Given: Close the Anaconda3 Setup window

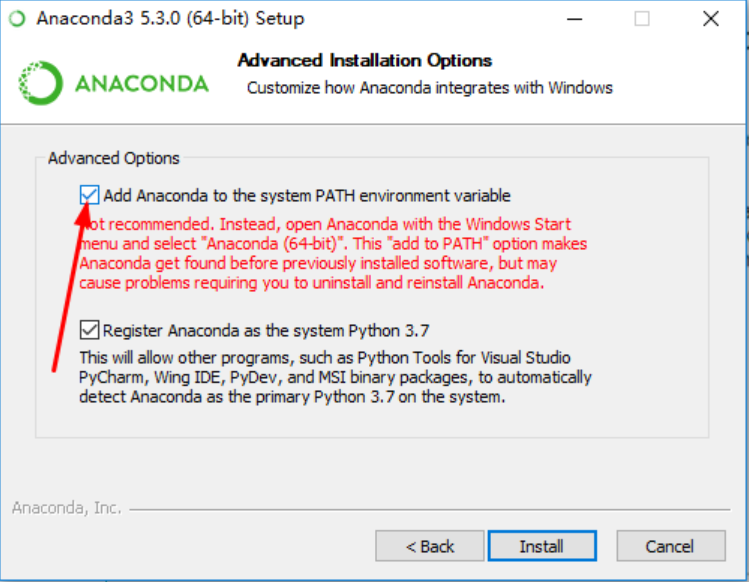Looking at the screenshot, I should pos(711,19).
